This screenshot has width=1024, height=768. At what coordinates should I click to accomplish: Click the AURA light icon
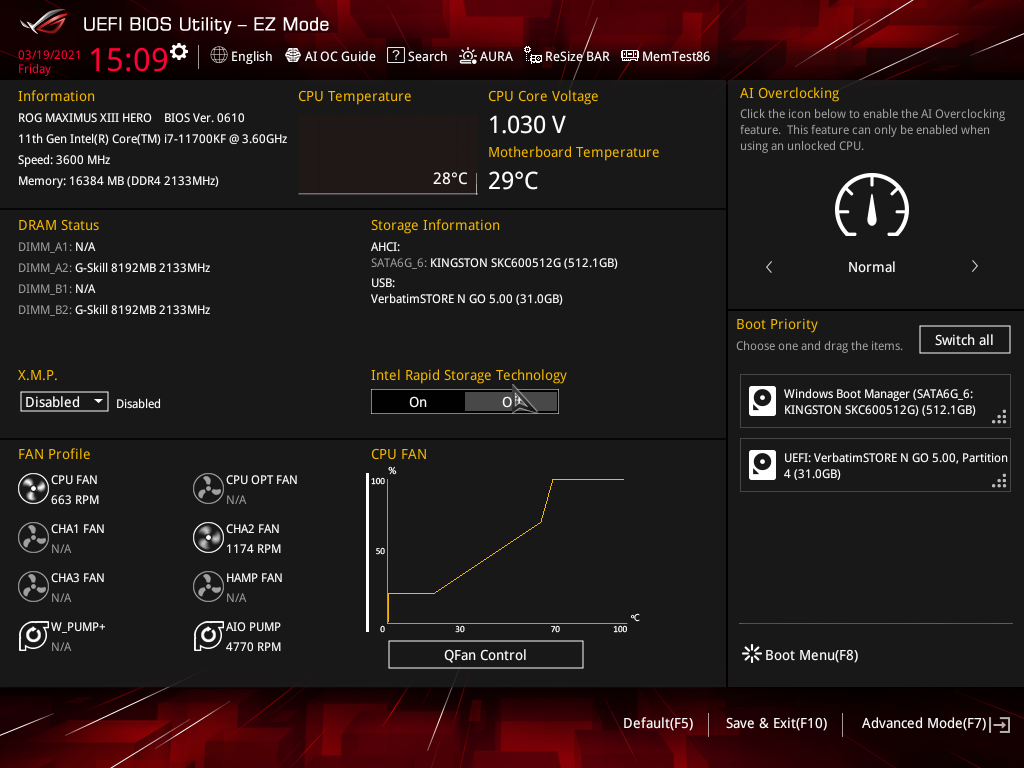(x=468, y=56)
